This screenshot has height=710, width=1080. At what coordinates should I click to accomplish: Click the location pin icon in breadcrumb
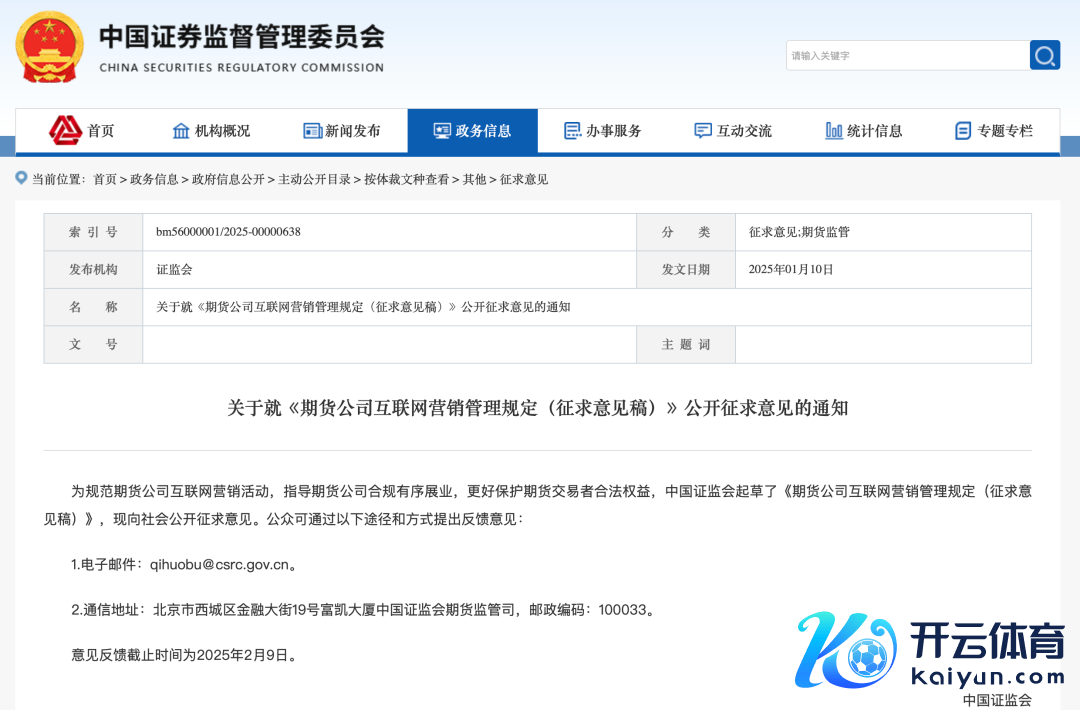pos(21,178)
